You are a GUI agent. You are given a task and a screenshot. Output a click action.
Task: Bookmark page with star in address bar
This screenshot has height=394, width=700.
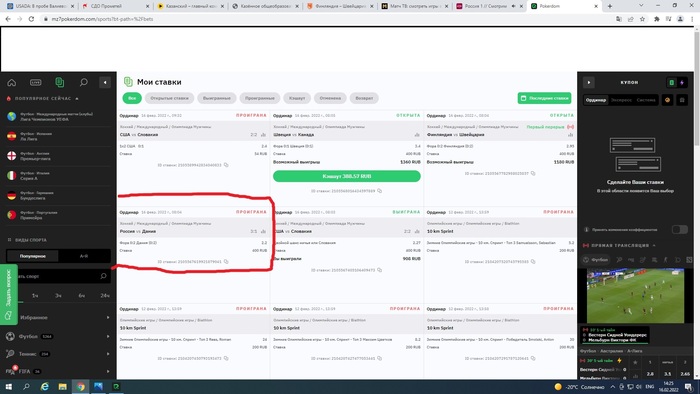(642, 19)
